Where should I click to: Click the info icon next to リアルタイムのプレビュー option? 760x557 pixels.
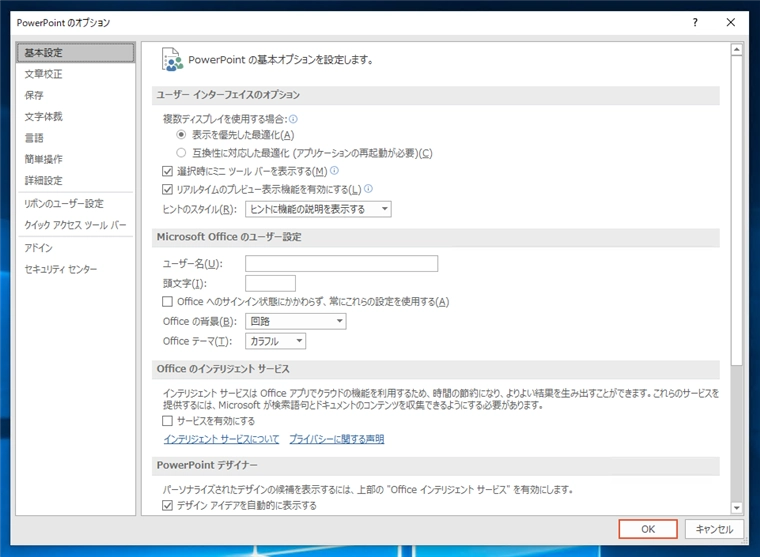point(368,189)
